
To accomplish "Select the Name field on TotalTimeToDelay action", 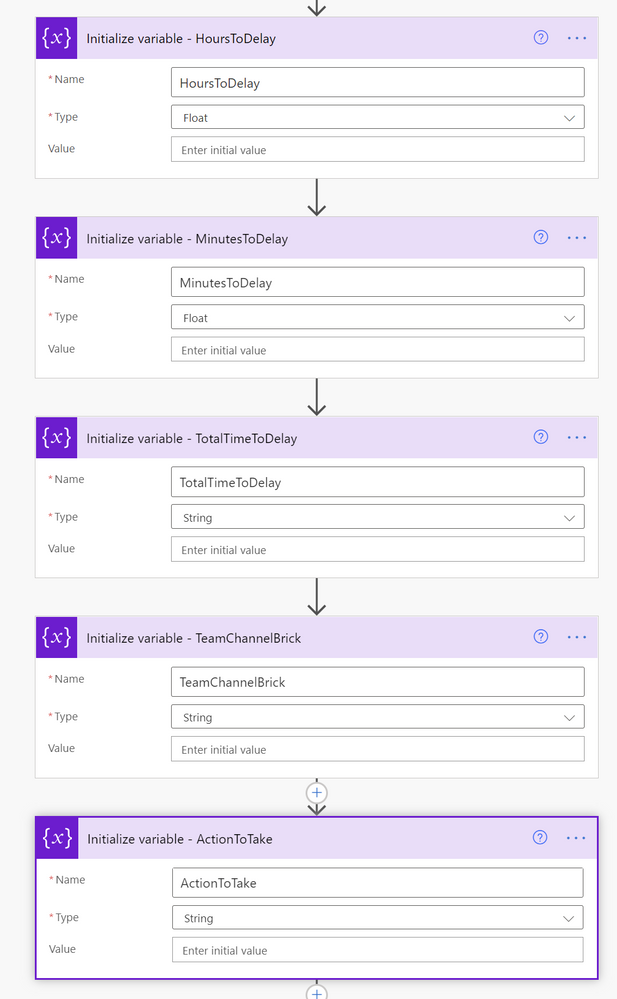I will point(377,481).
